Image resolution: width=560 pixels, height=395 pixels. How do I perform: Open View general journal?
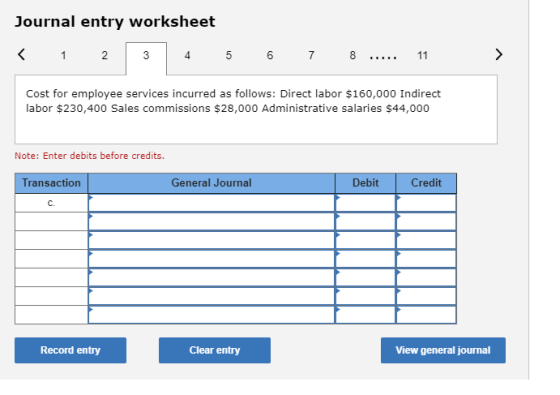[x=443, y=350]
